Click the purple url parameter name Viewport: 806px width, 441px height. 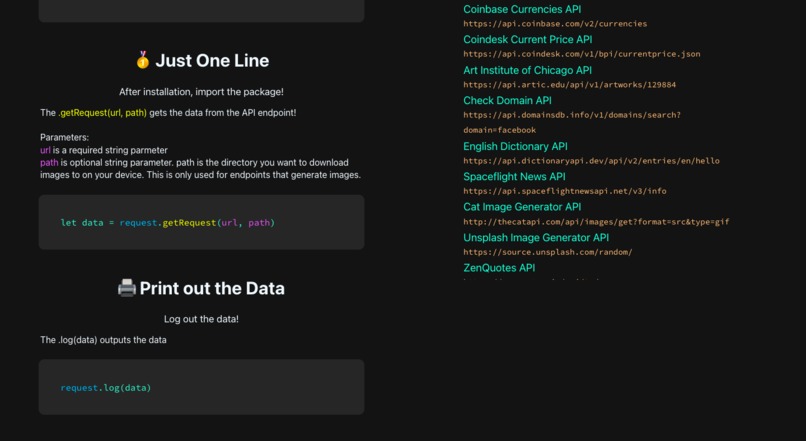click(x=45, y=150)
